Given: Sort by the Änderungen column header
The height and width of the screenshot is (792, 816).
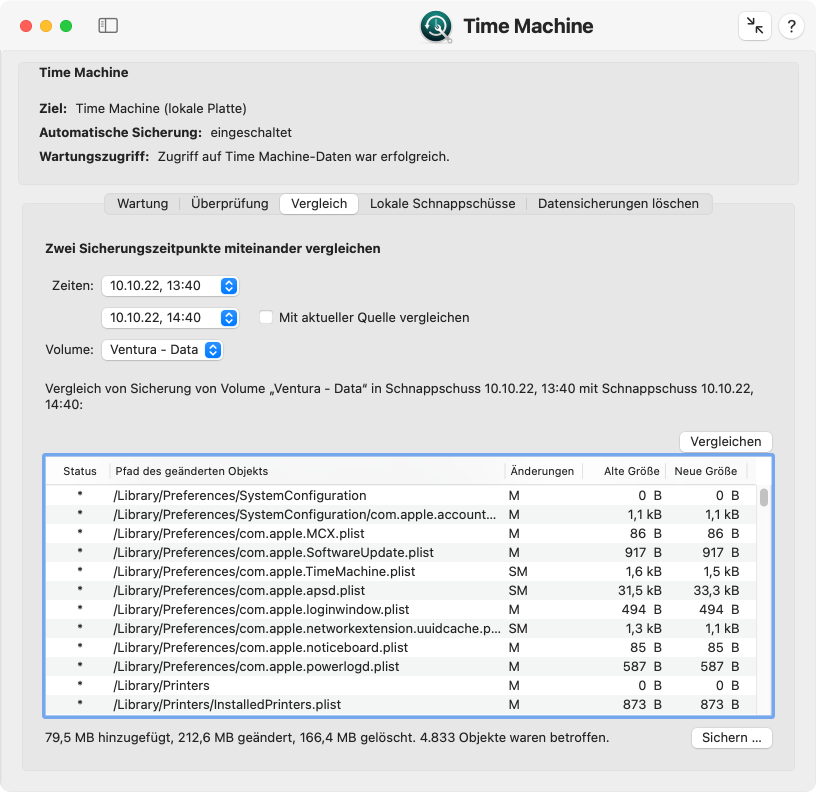Looking at the screenshot, I should pos(542,471).
